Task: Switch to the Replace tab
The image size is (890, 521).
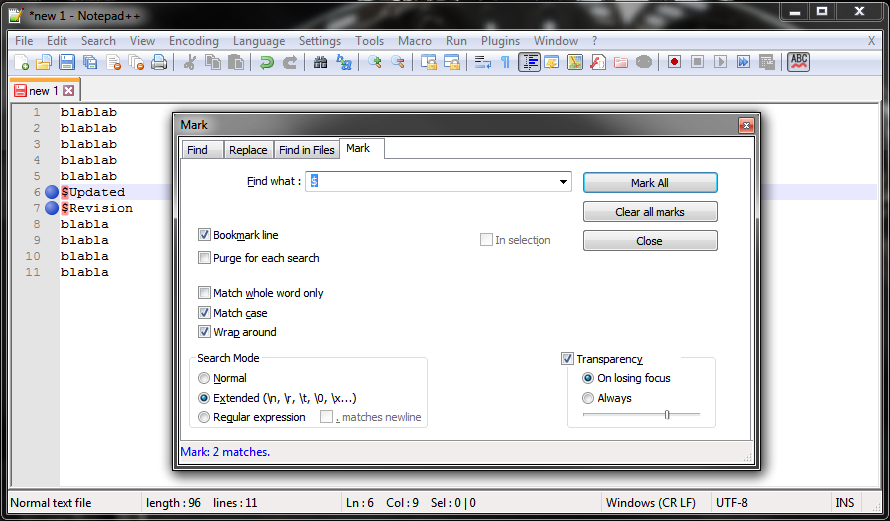Action: coord(248,150)
